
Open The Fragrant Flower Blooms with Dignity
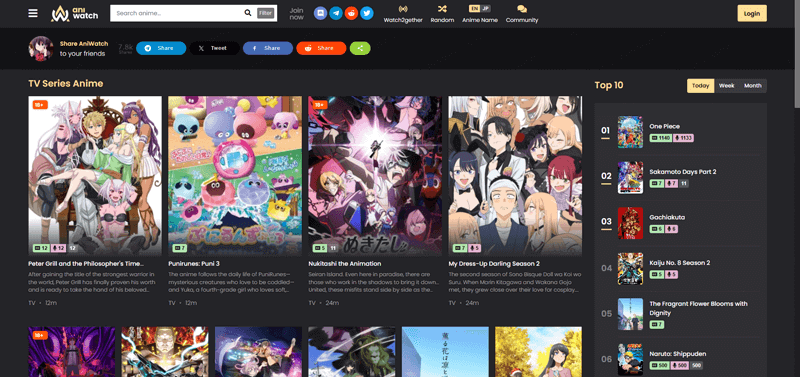698,308
